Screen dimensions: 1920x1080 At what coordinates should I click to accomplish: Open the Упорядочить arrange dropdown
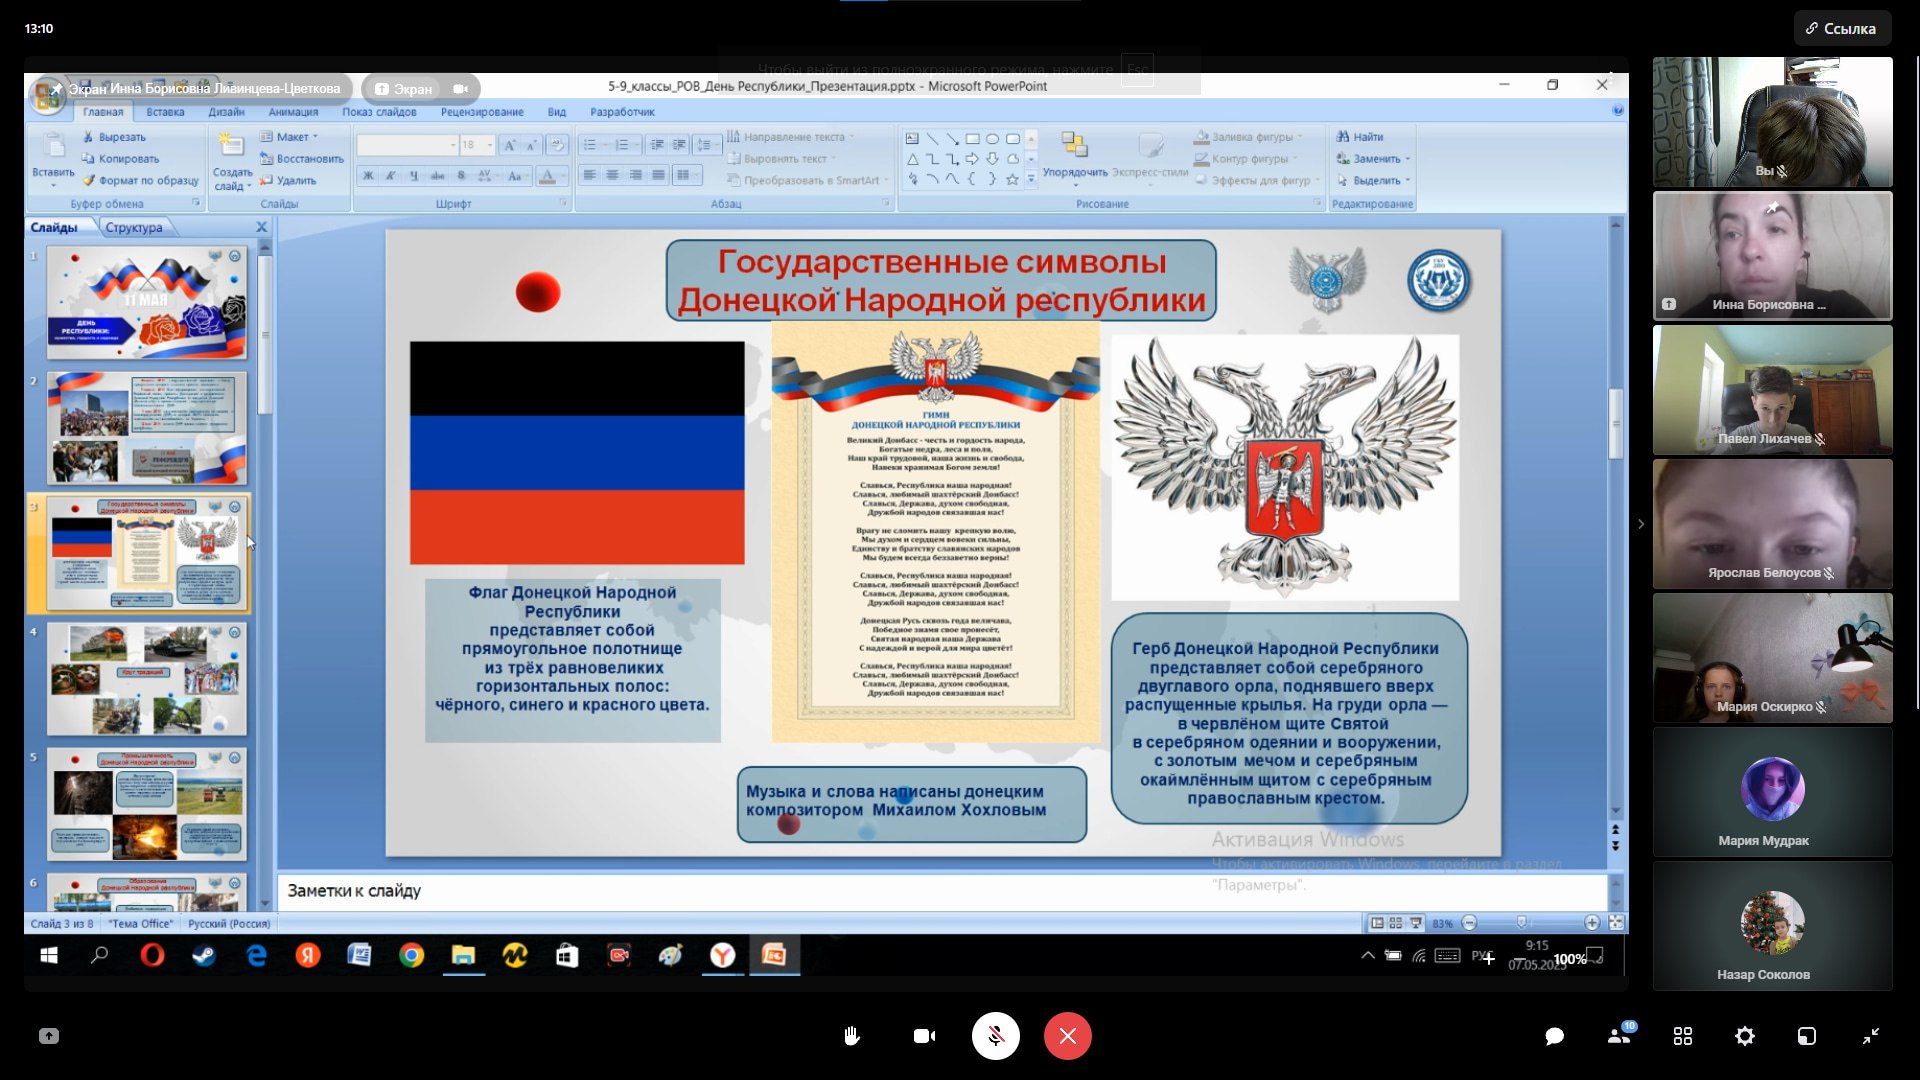click(x=1075, y=158)
